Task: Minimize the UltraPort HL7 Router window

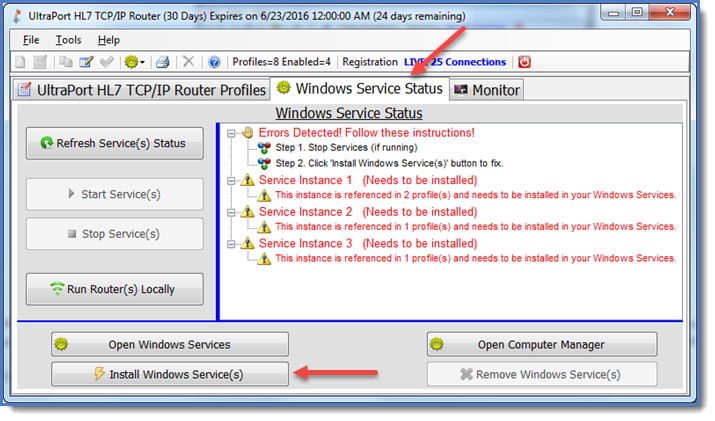Action: [614, 13]
